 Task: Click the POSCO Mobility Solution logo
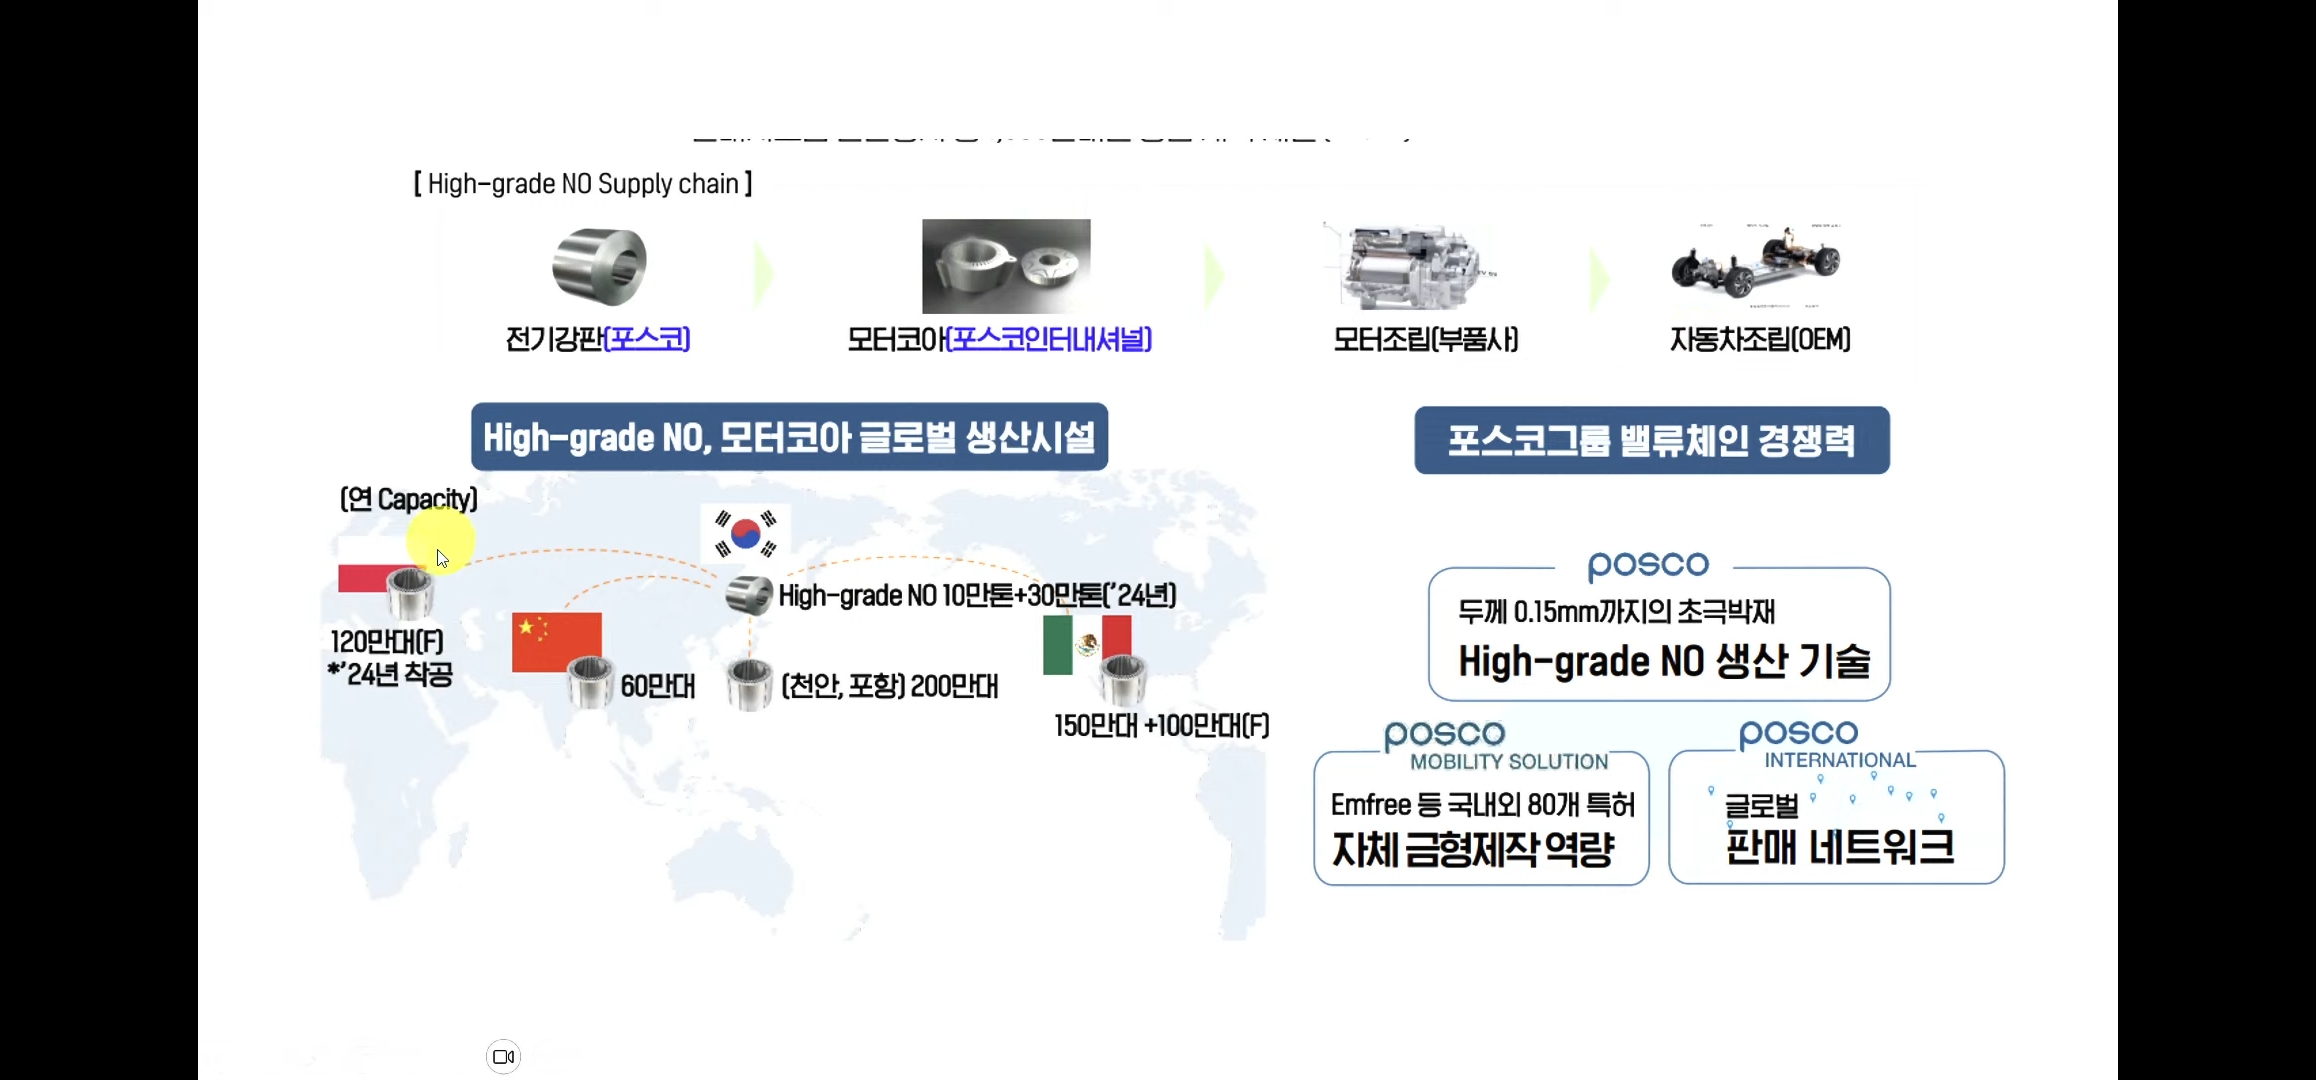tap(1497, 746)
